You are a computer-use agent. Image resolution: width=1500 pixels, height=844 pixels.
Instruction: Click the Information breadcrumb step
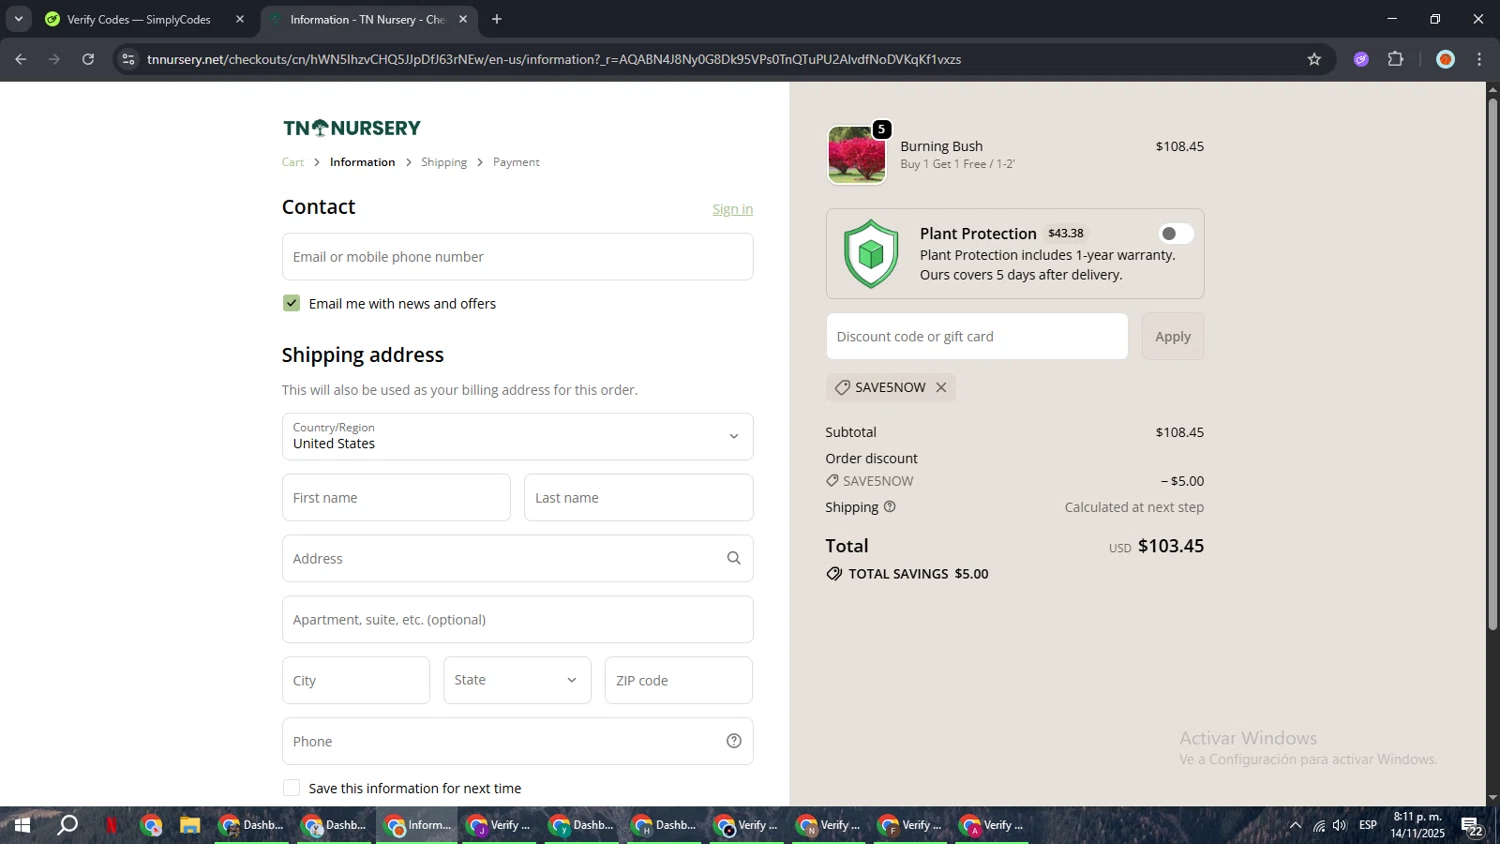(362, 162)
